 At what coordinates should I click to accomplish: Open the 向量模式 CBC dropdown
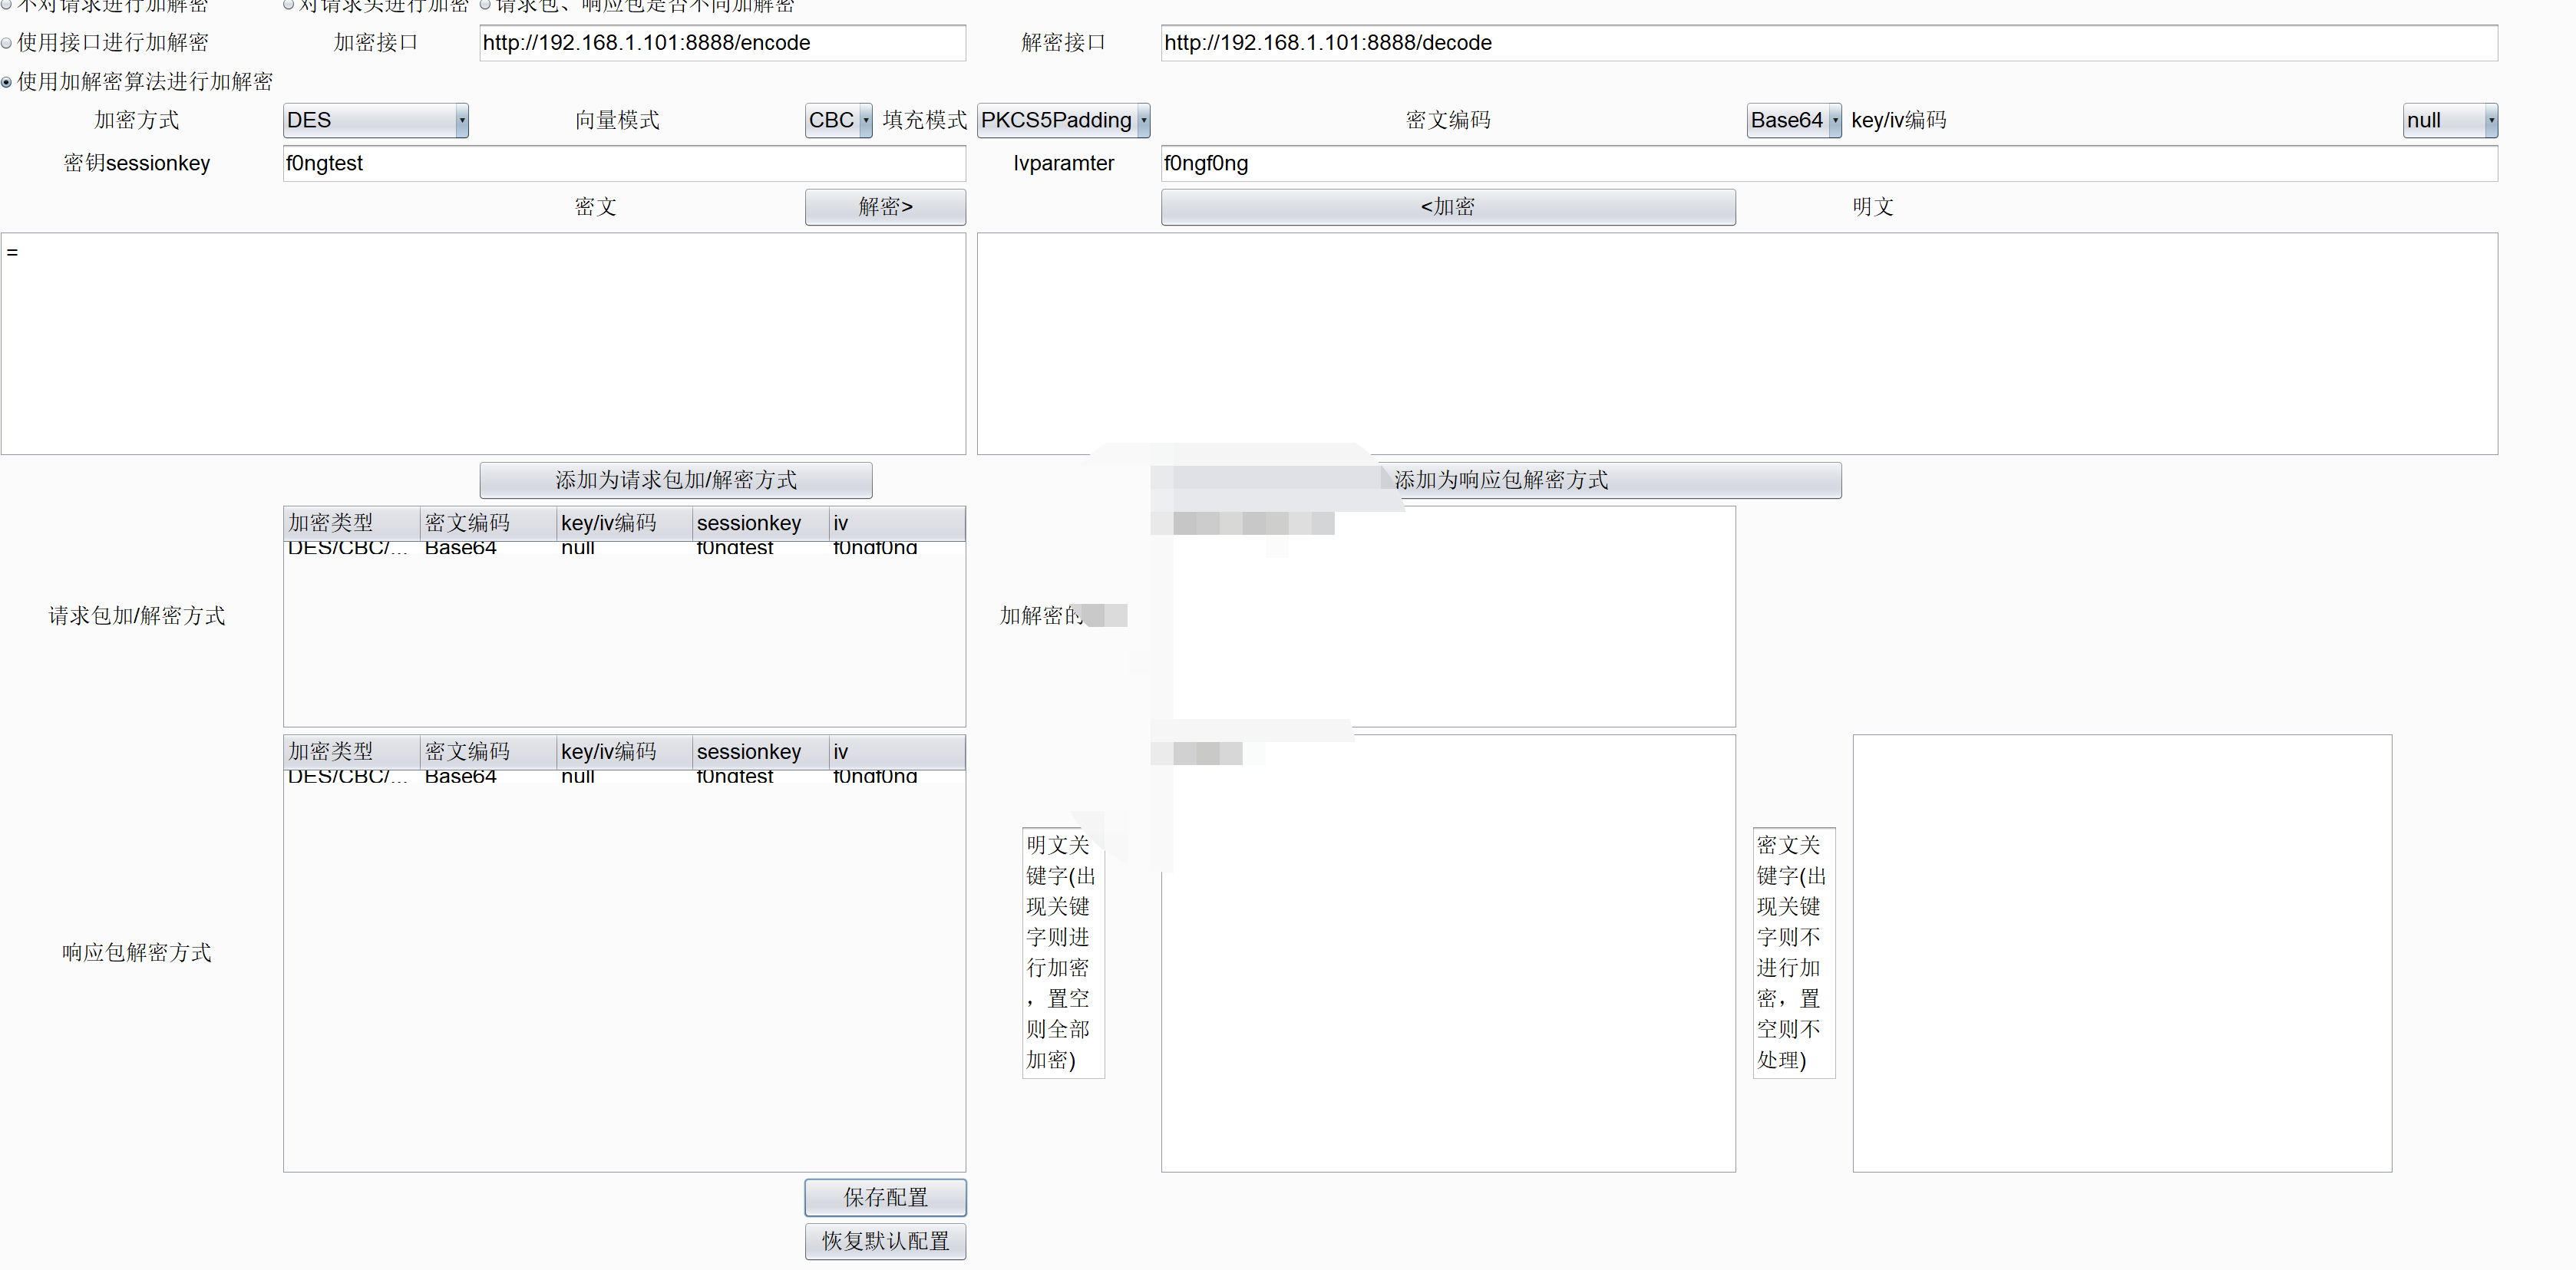point(839,120)
